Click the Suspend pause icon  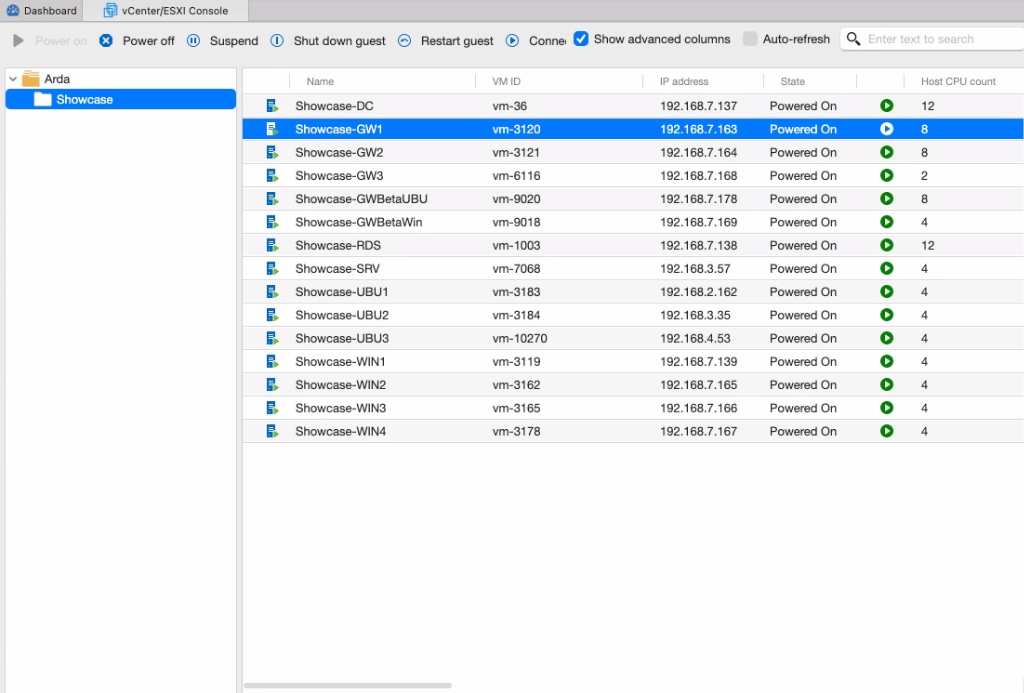click(x=194, y=41)
